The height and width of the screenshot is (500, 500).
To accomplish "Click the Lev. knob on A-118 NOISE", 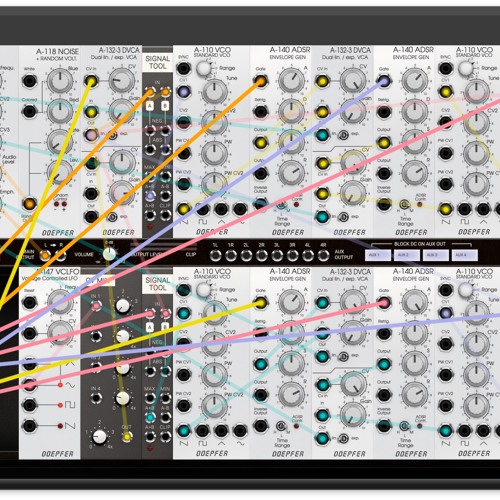I will click(x=60, y=173).
